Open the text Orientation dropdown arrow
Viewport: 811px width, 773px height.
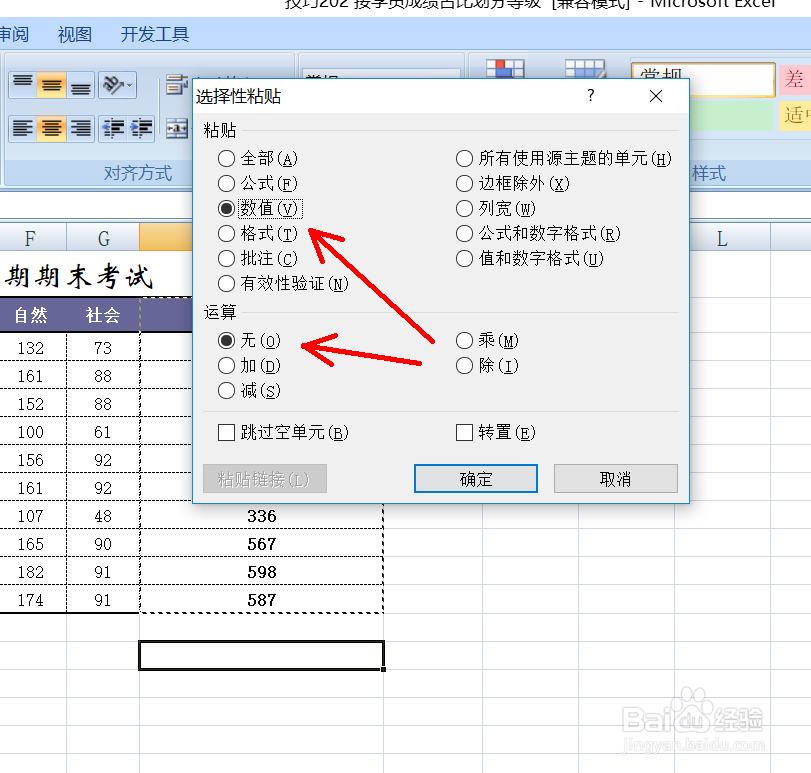point(128,85)
